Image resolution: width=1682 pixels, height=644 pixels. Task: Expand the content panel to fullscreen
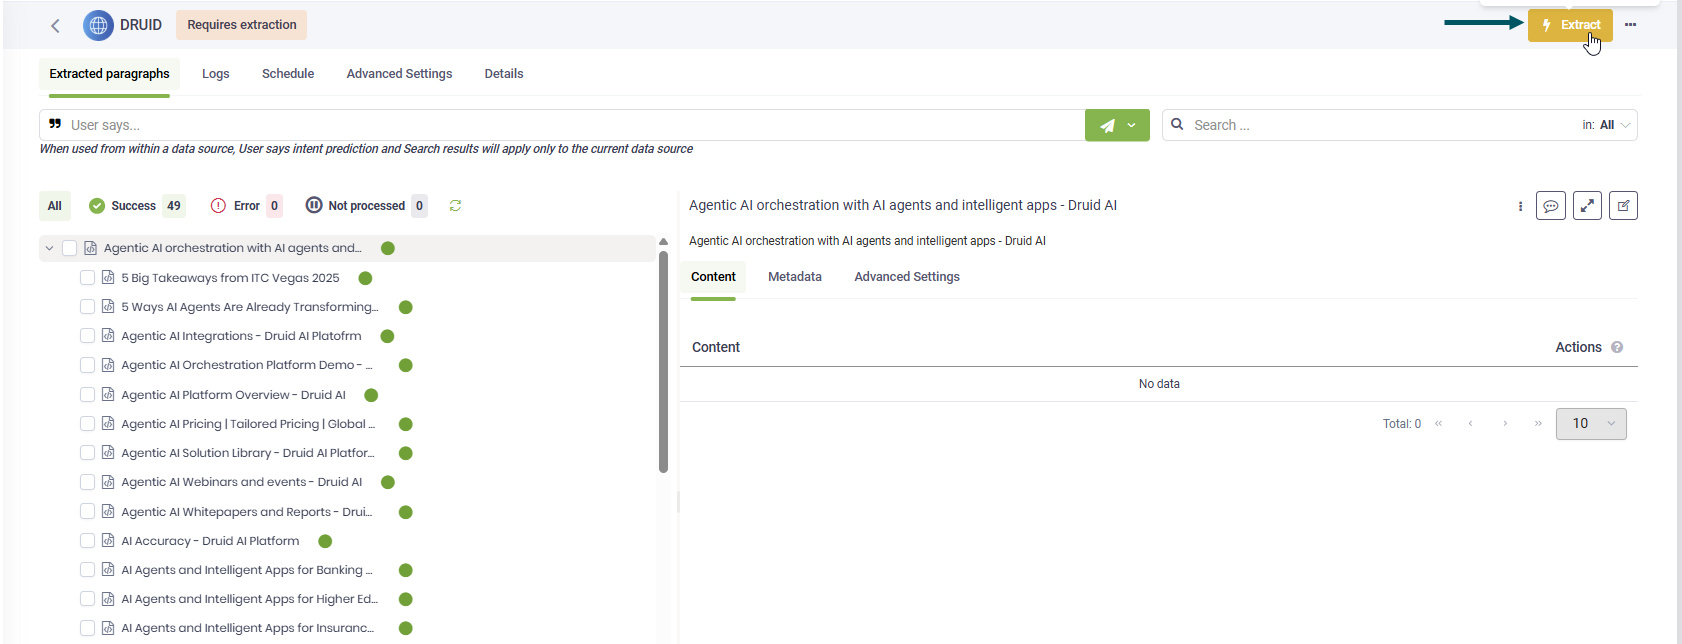(x=1587, y=206)
